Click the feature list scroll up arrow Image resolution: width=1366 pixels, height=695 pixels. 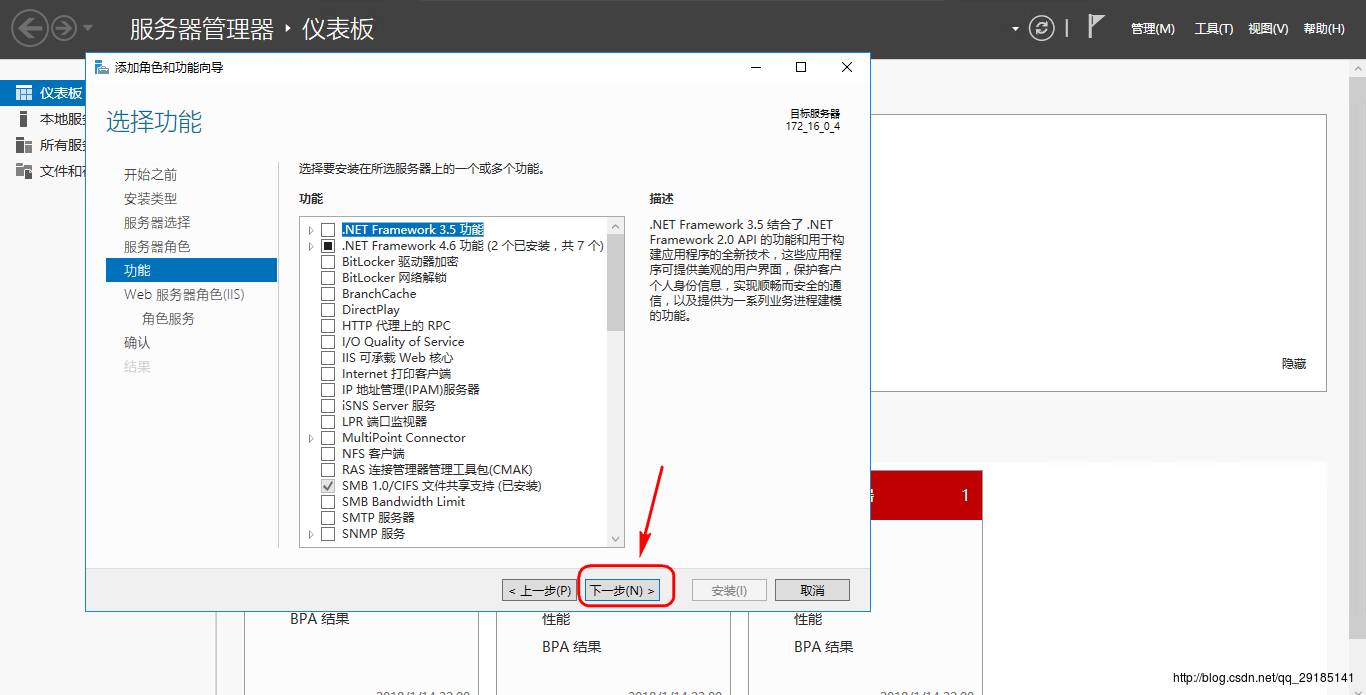[x=615, y=225]
